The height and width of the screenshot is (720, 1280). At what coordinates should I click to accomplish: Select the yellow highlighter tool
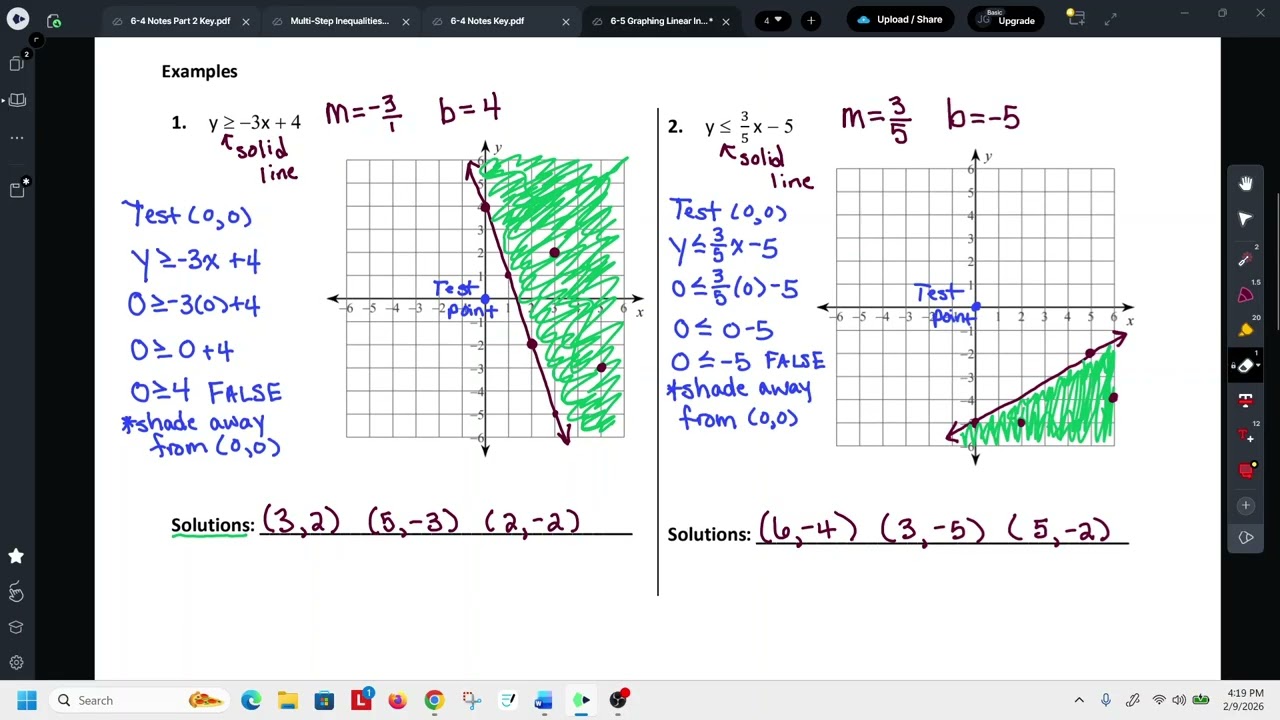1246,329
